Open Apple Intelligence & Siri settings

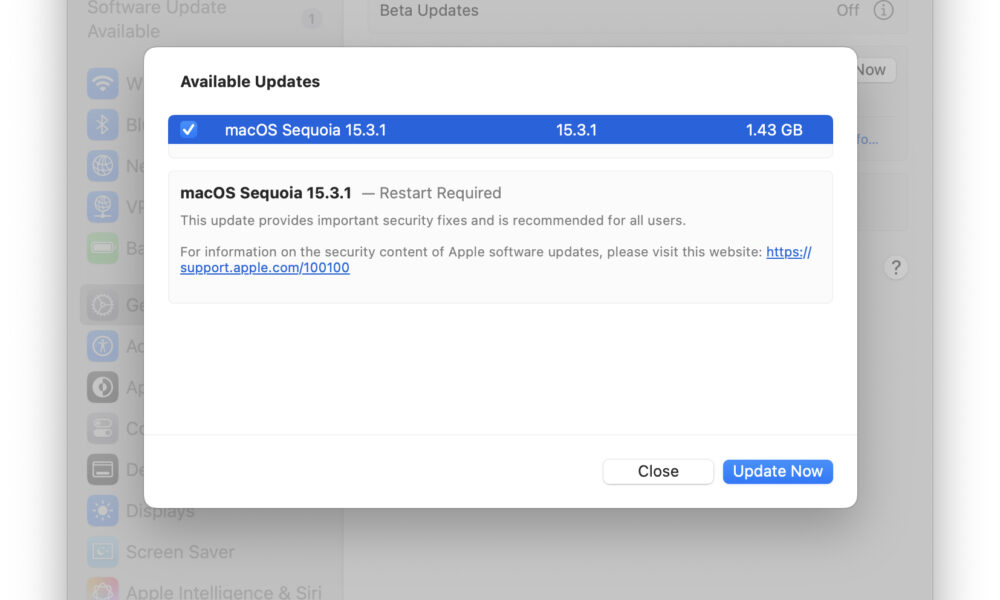(223, 592)
